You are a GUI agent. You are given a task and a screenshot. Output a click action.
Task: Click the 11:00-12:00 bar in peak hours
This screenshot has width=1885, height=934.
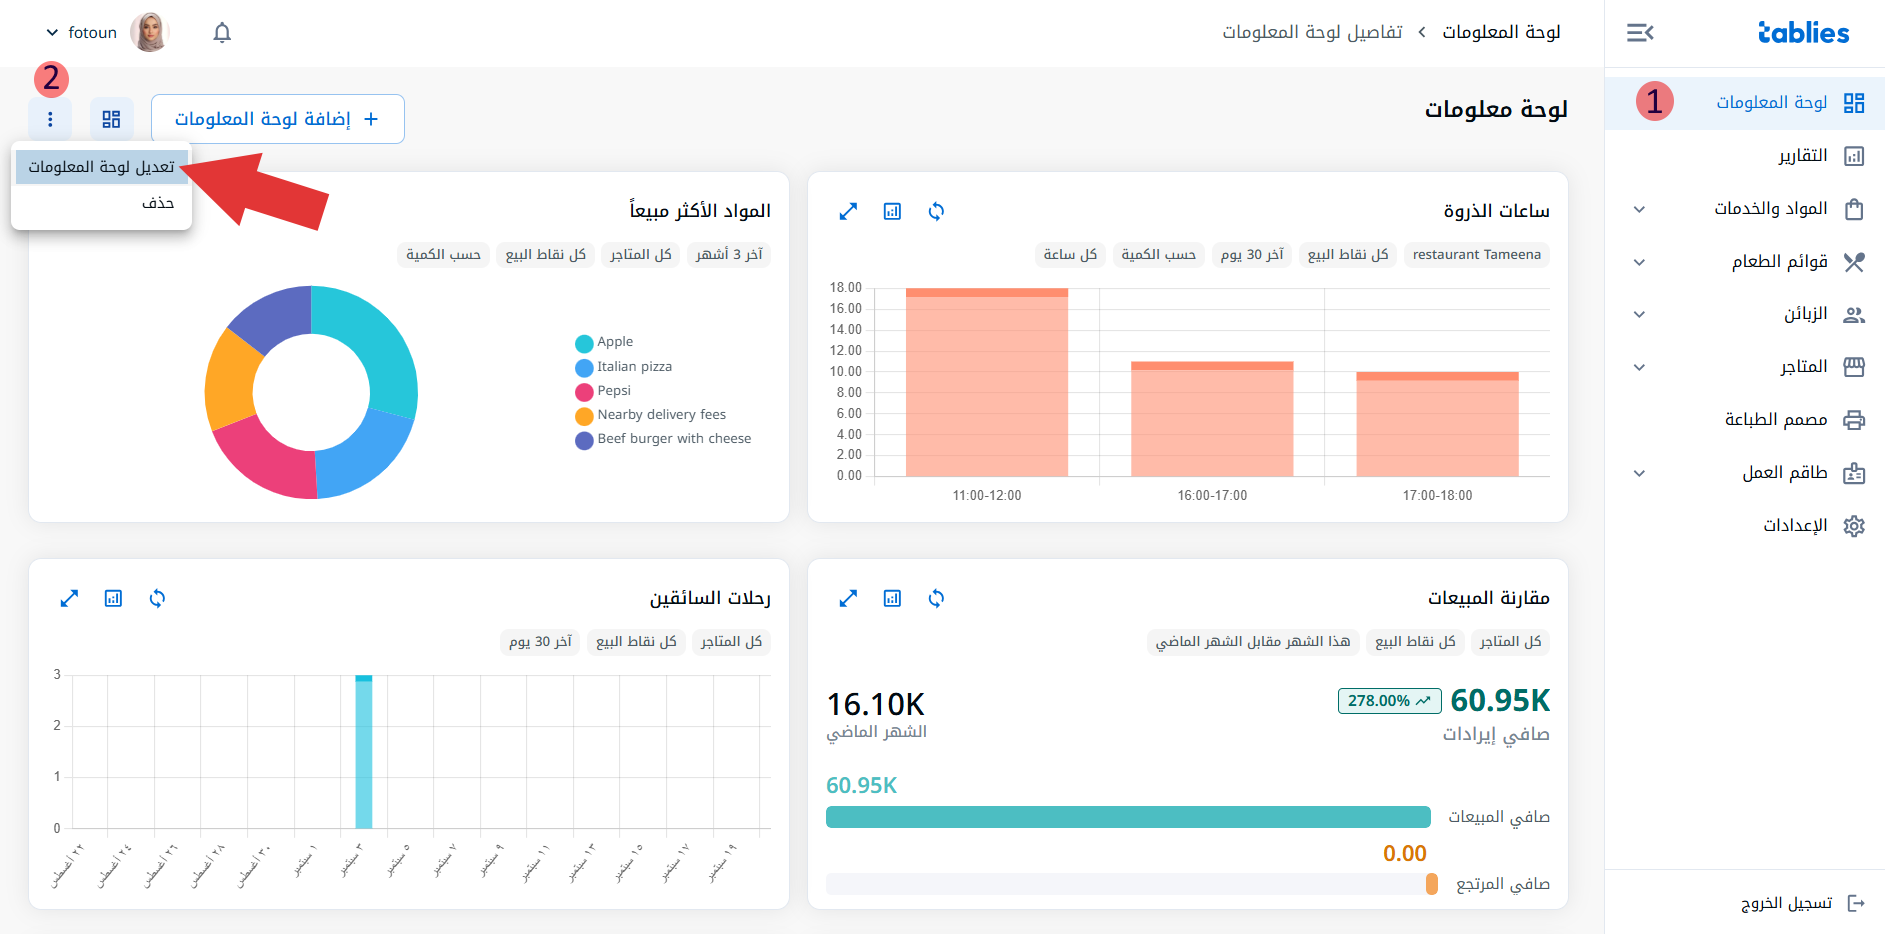(x=987, y=382)
